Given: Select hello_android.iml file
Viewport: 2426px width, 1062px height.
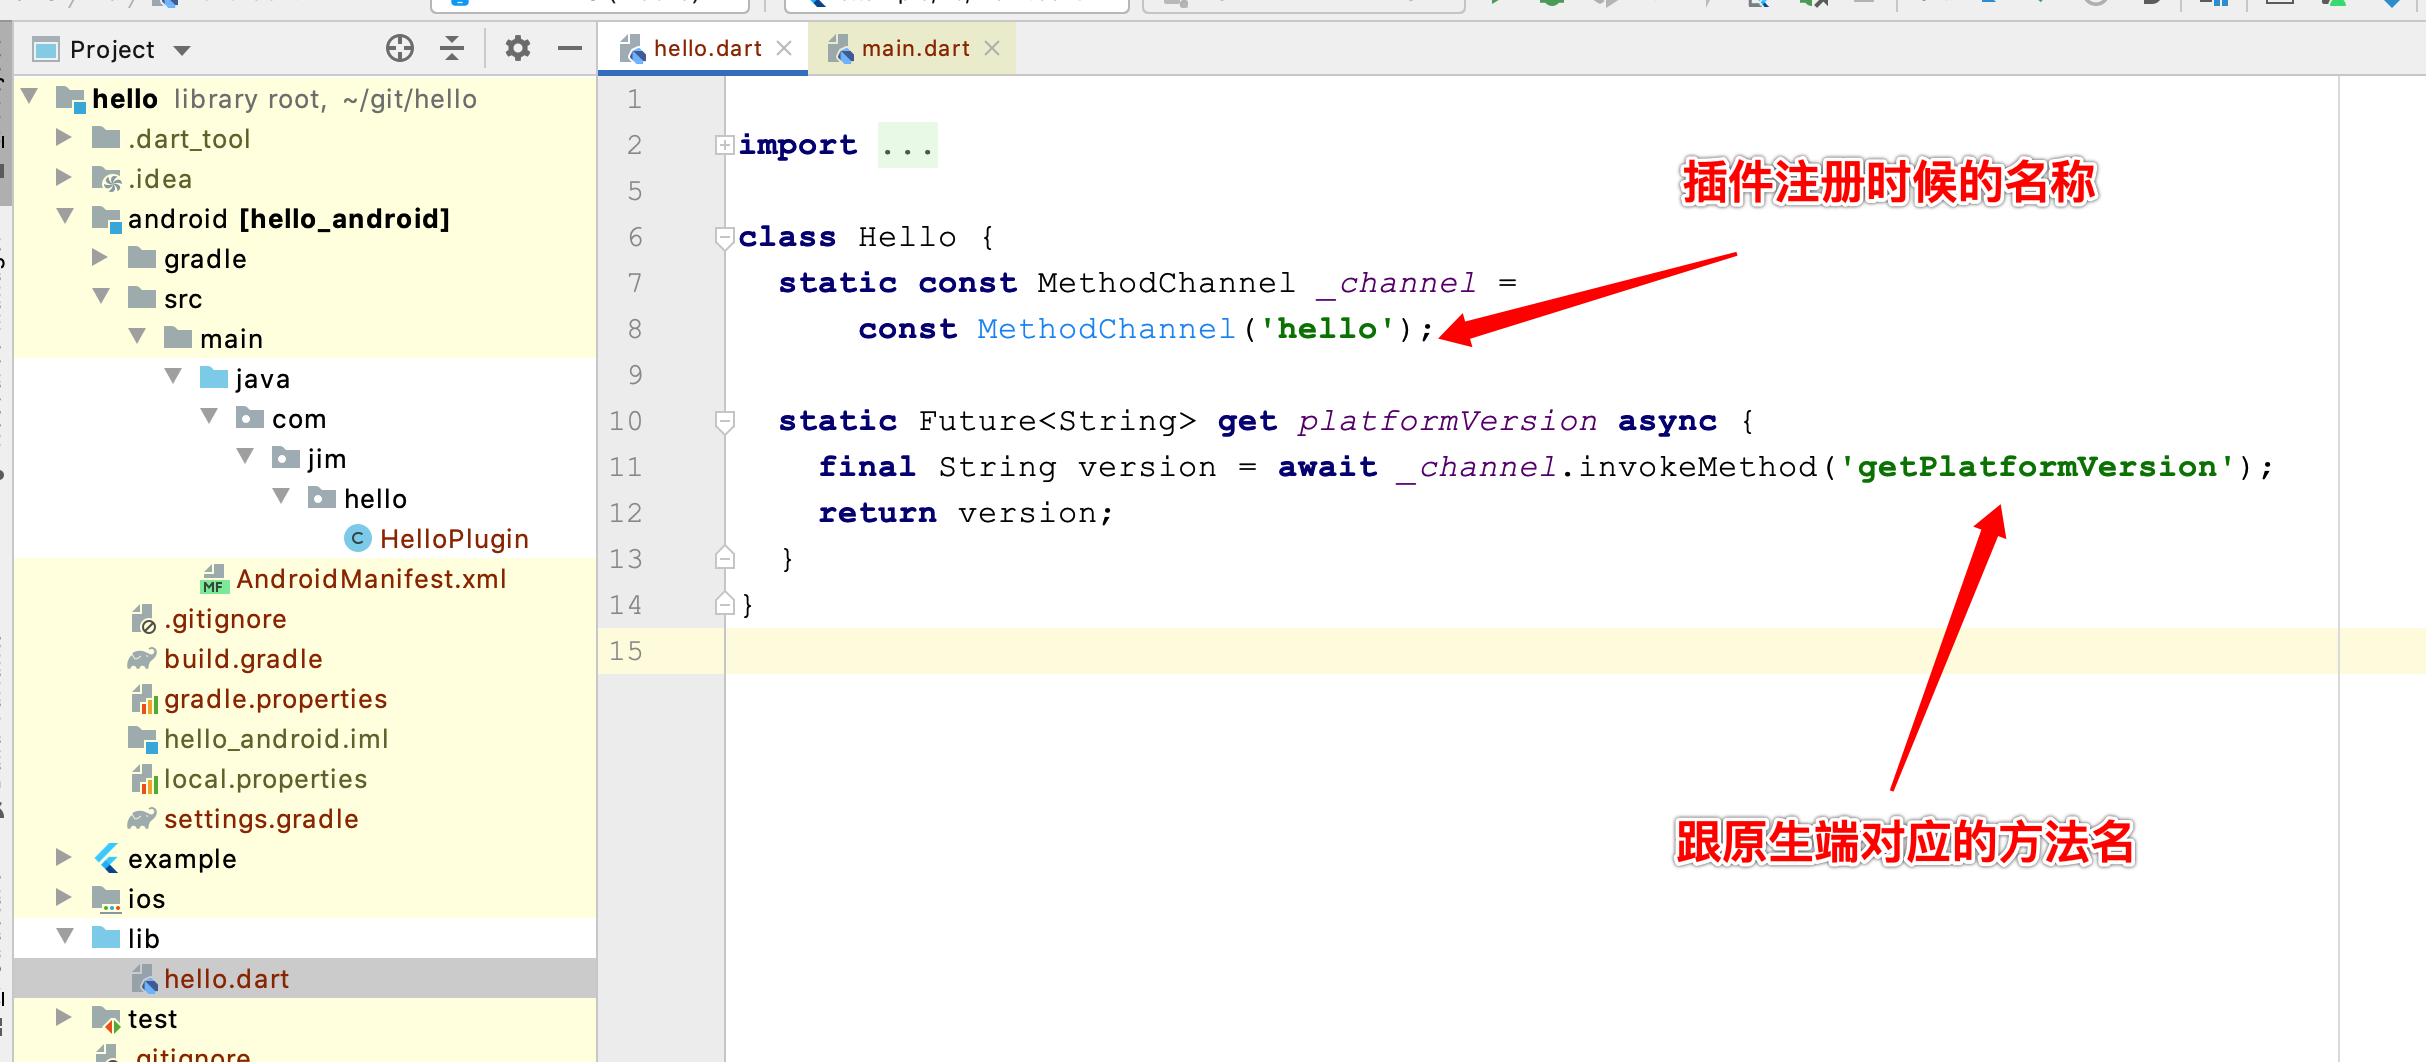Looking at the screenshot, I should [x=276, y=739].
